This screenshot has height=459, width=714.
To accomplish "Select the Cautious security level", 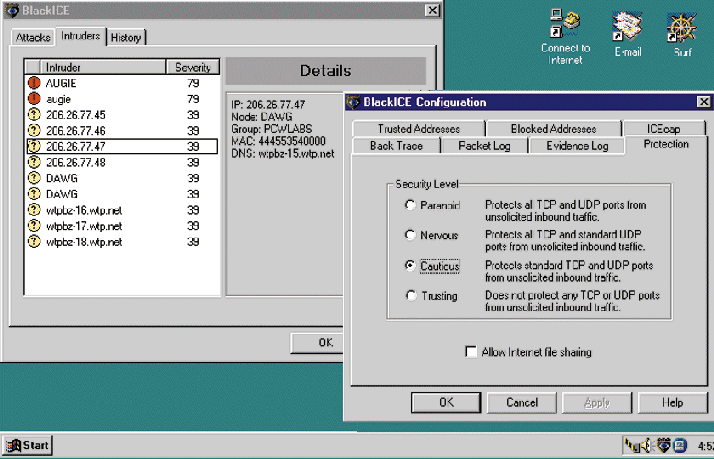I will click(x=410, y=265).
